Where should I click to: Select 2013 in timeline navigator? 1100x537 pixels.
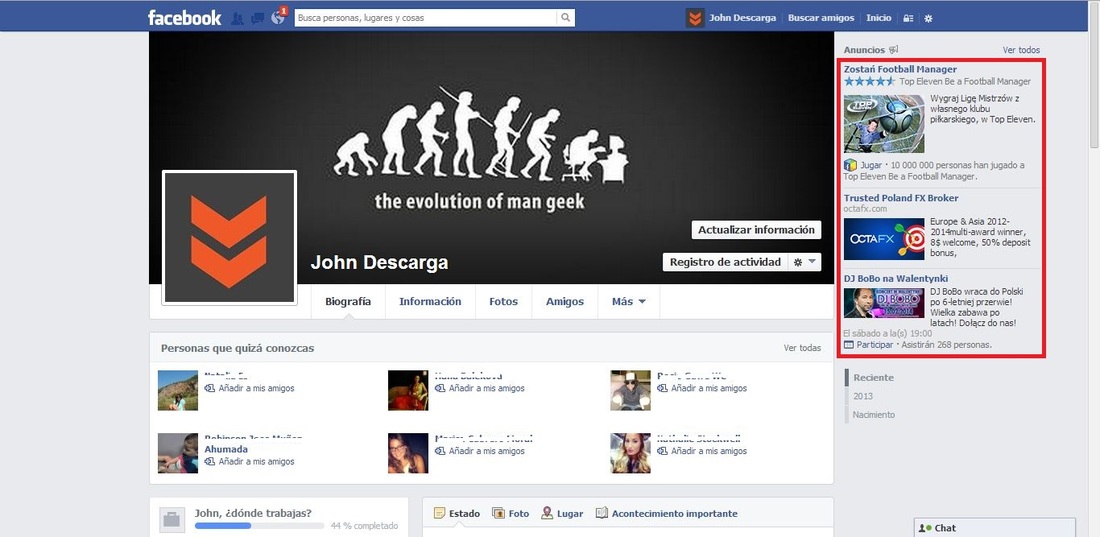click(x=863, y=396)
